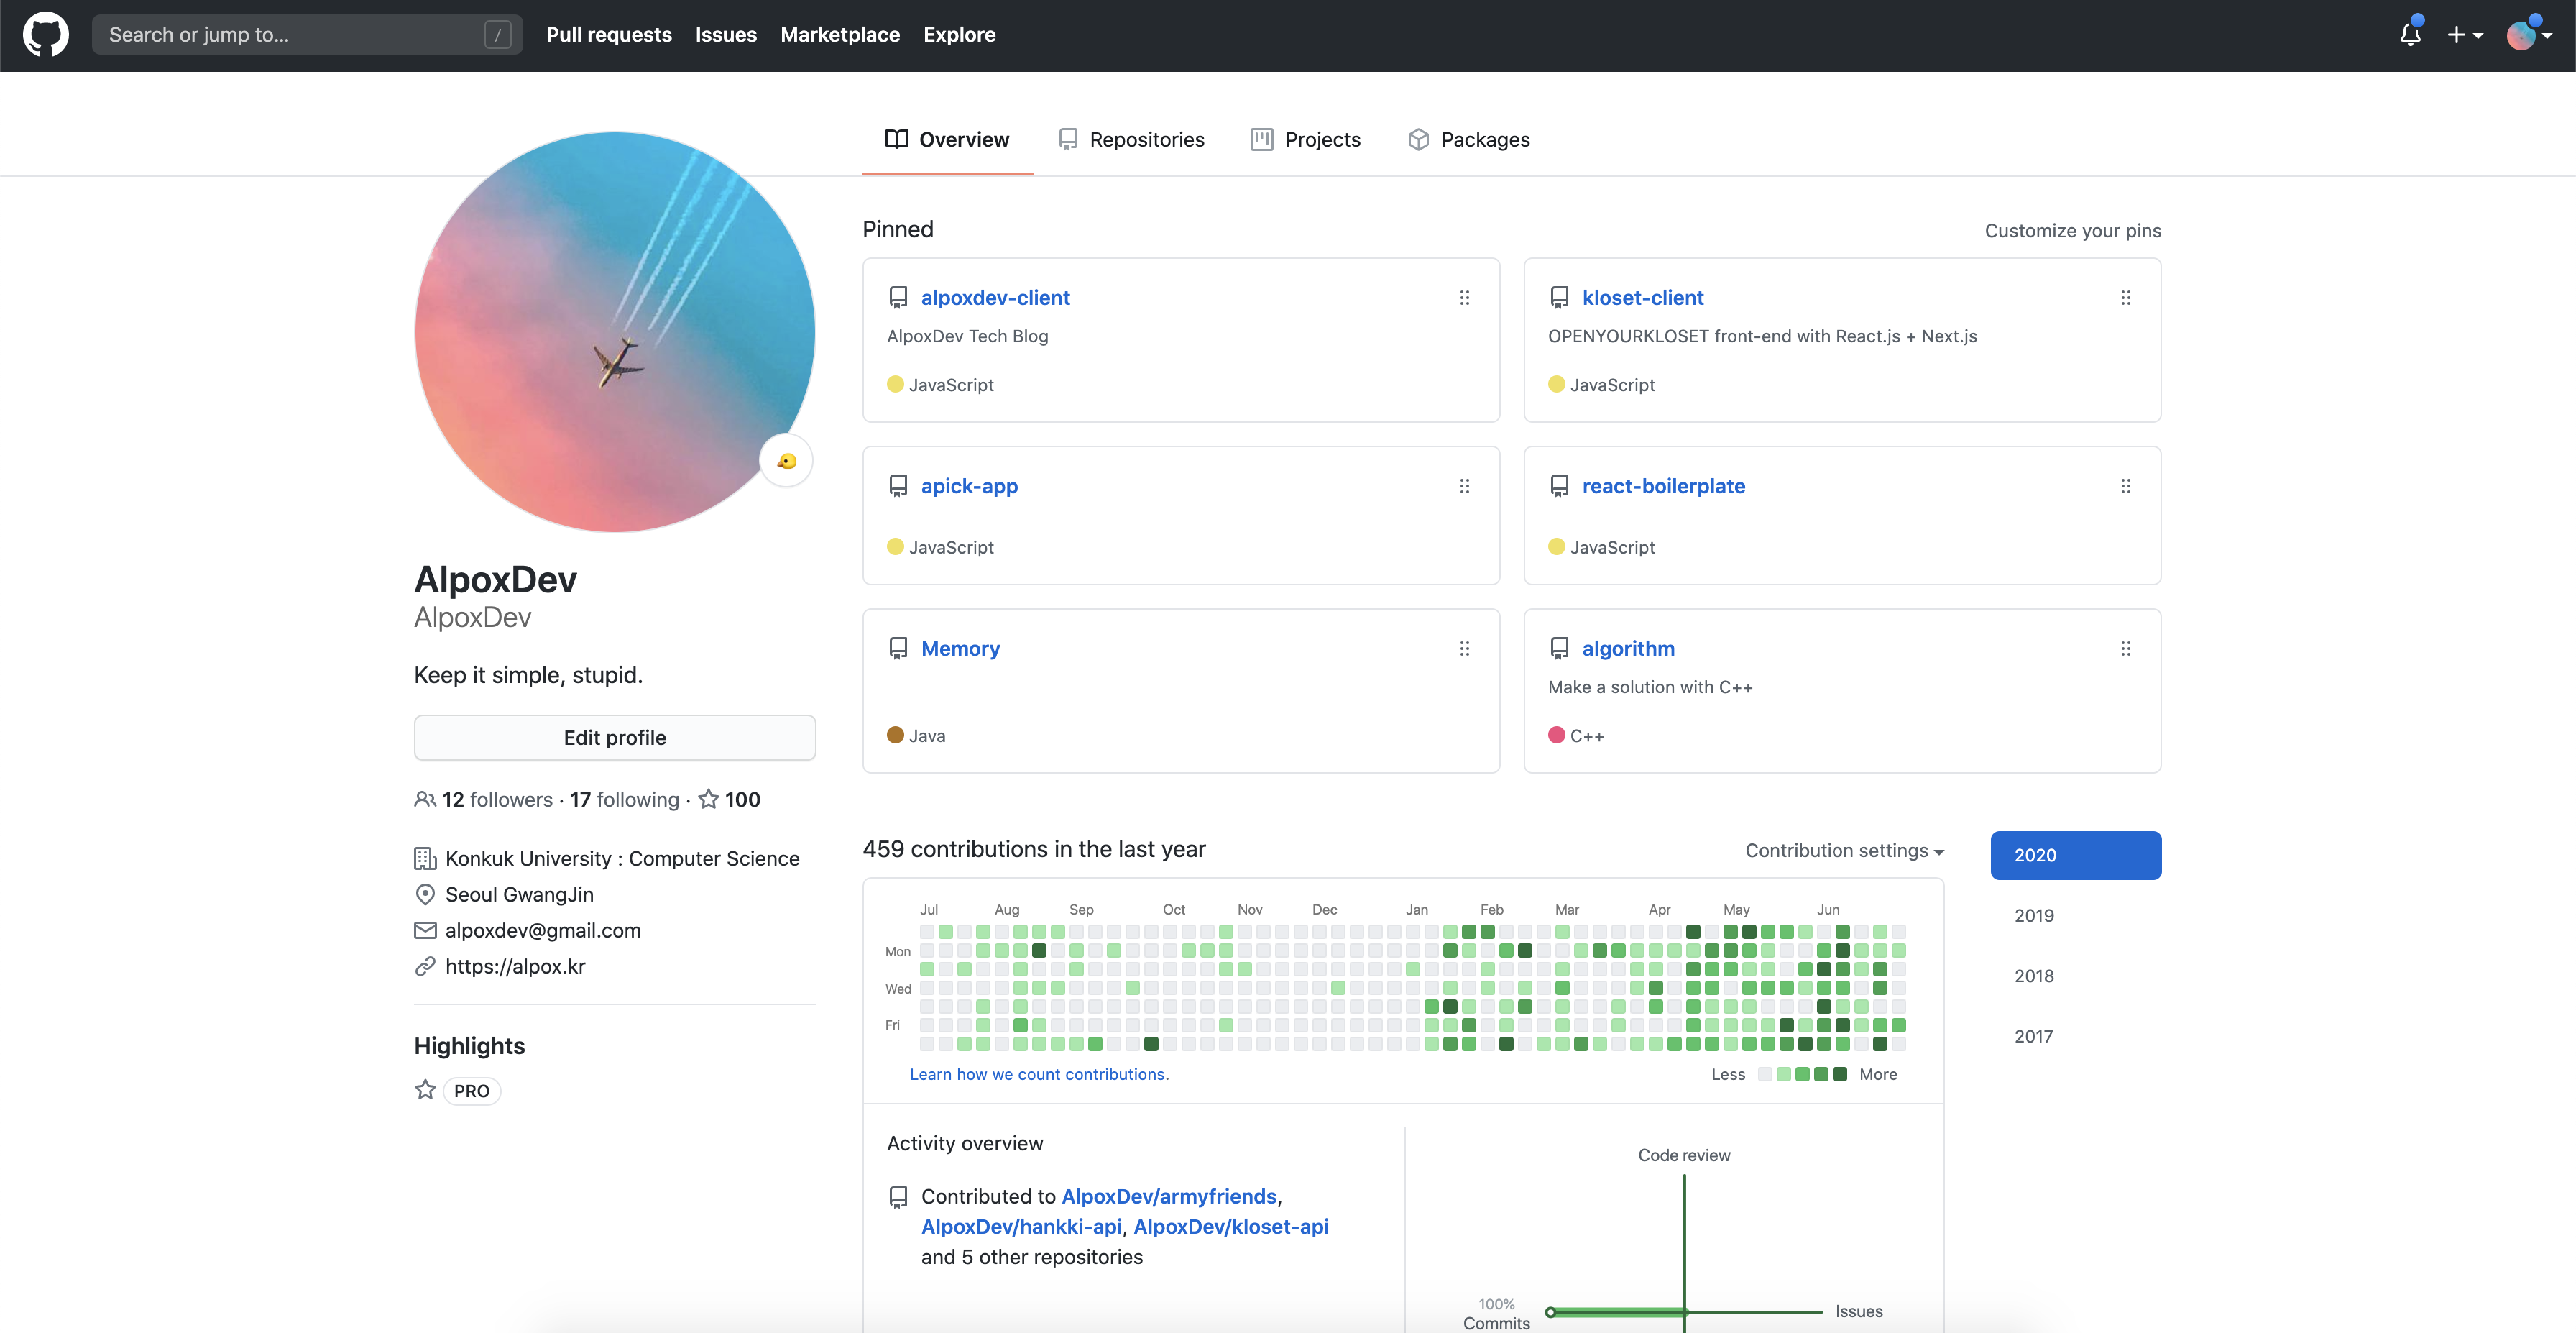This screenshot has width=2576, height=1333.
Task: Click the drag handle on alpoxdev-client pin
Action: (1464, 298)
